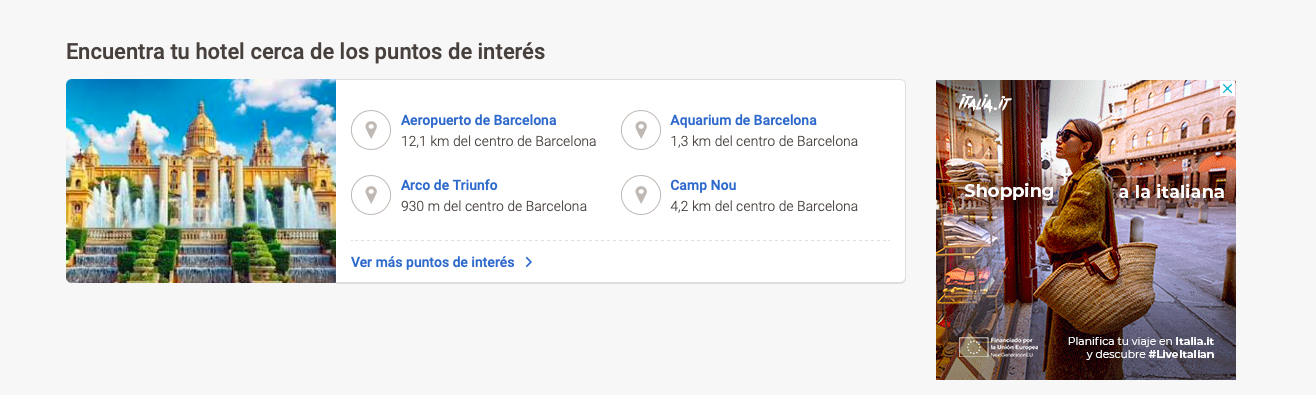This screenshot has height=395, width=1316.
Task: Click the pin icon beside Aquarium de Barcelona
Action: [x=641, y=130]
